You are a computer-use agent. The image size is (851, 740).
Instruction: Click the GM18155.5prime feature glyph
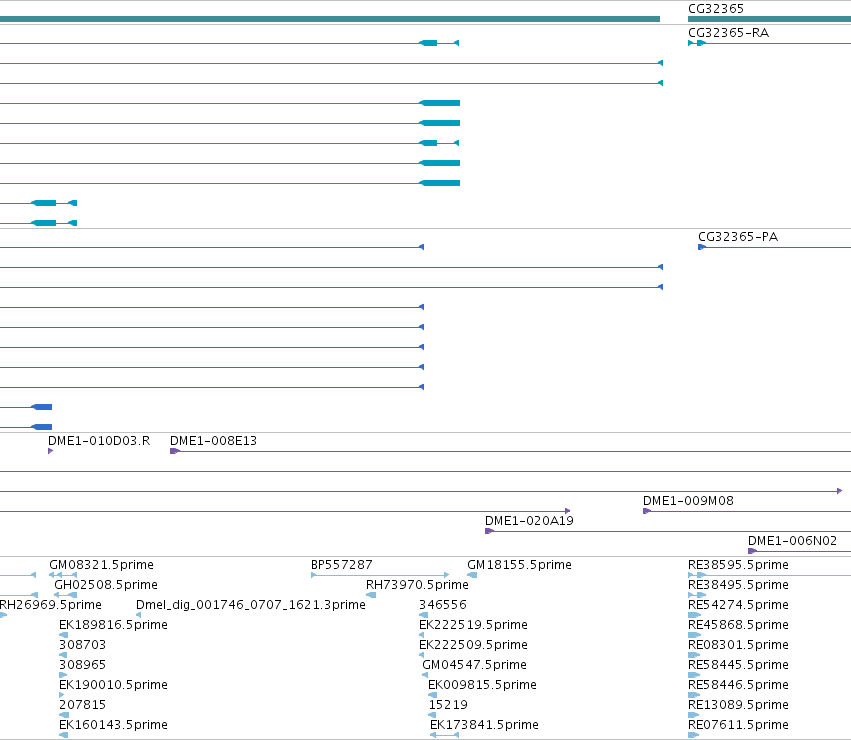pyautogui.click(x=472, y=575)
